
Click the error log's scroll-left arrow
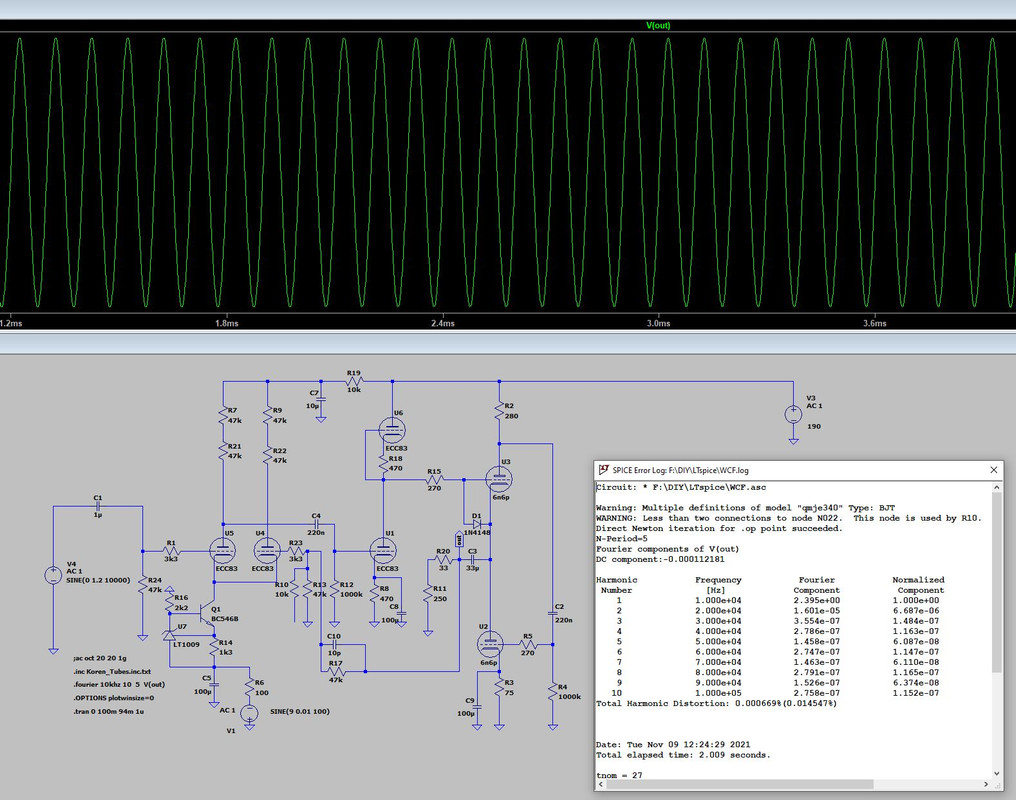[x=600, y=784]
